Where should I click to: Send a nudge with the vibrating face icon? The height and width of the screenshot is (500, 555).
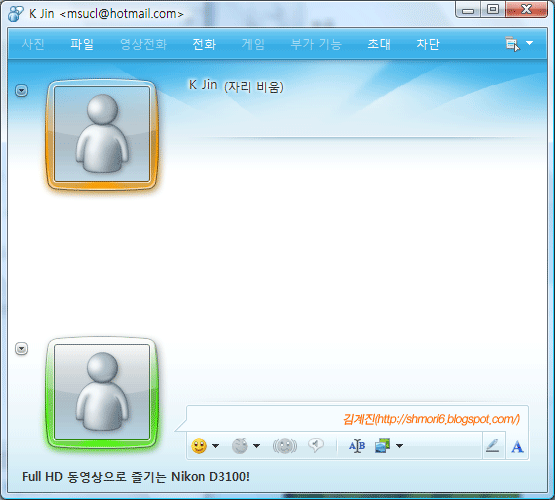point(285,446)
